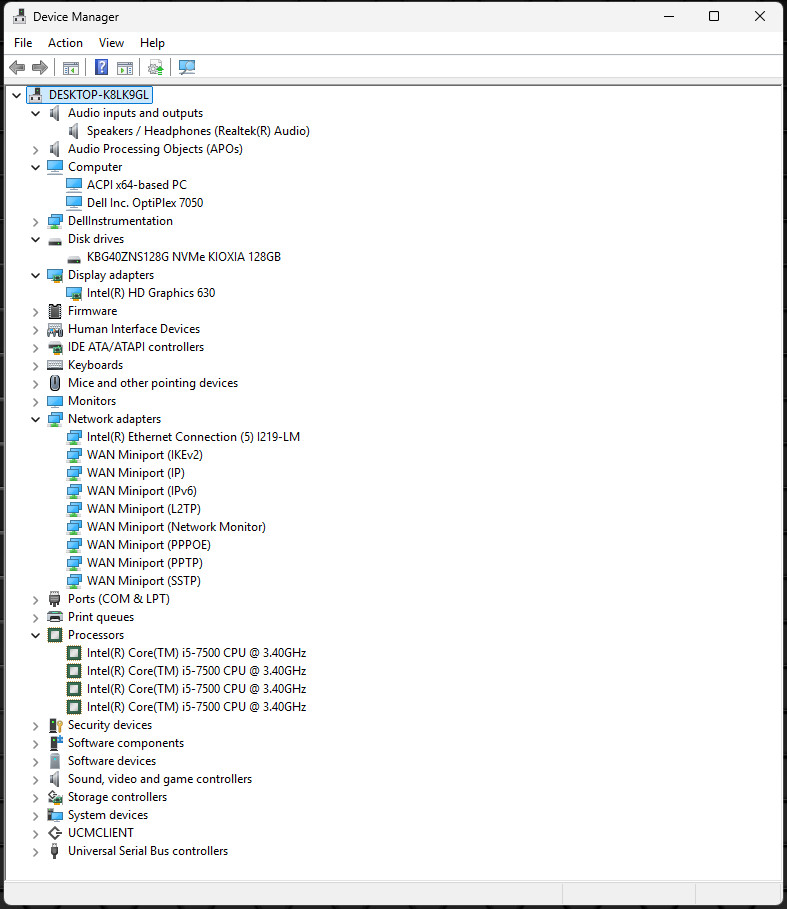This screenshot has width=787, height=909.
Task: Open the File menu
Action: [23, 43]
